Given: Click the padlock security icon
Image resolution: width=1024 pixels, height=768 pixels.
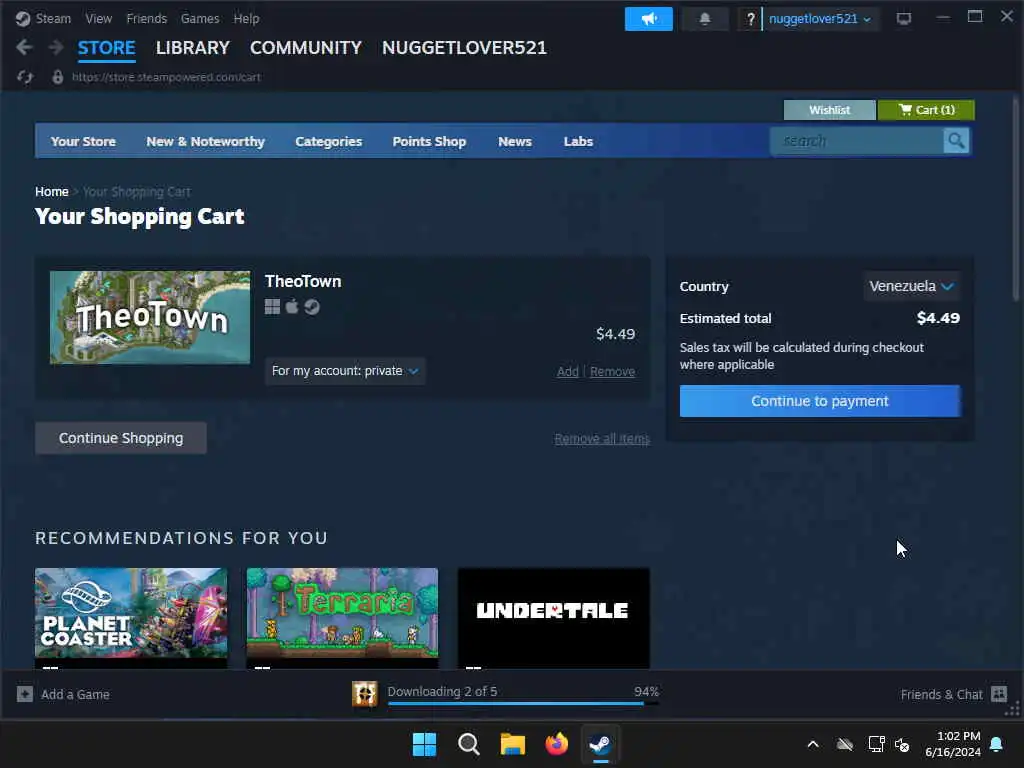Looking at the screenshot, I should pyautogui.click(x=57, y=77).
